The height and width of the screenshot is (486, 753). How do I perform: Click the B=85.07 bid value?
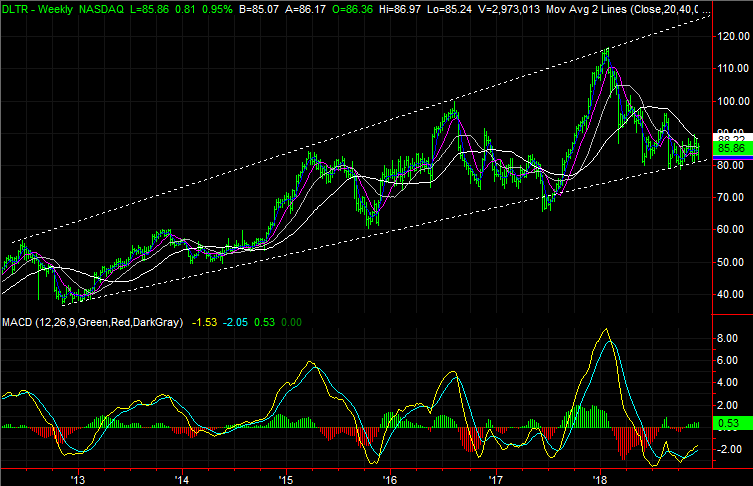[x=258, y=9]
